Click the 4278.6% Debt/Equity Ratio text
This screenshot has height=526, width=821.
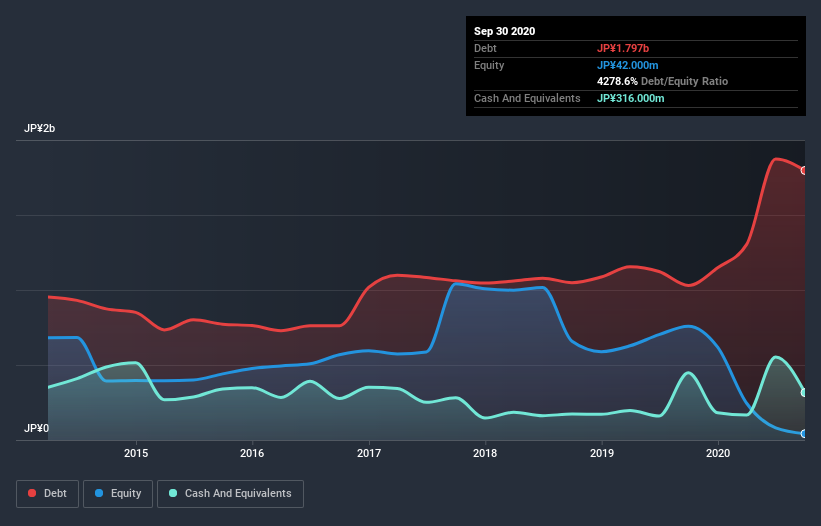click(x=662, y=82)
